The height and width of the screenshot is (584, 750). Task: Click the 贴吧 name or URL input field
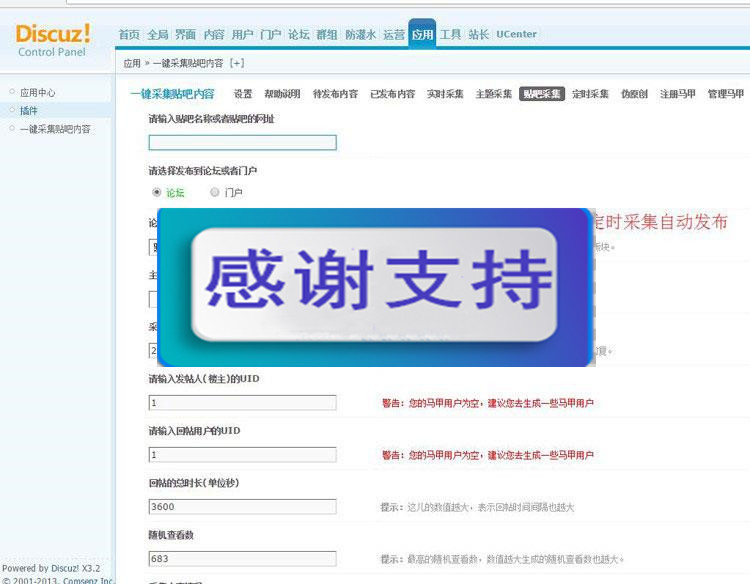pyautogui.click(x=242, y=143)
